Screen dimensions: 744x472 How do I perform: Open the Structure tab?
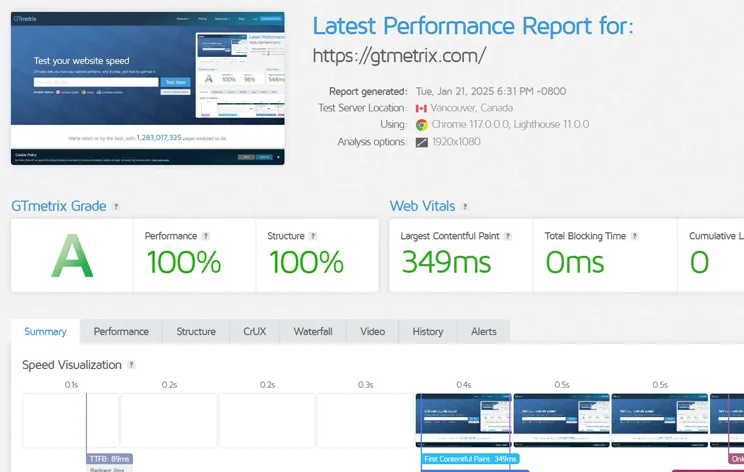(x=196, y=332)
